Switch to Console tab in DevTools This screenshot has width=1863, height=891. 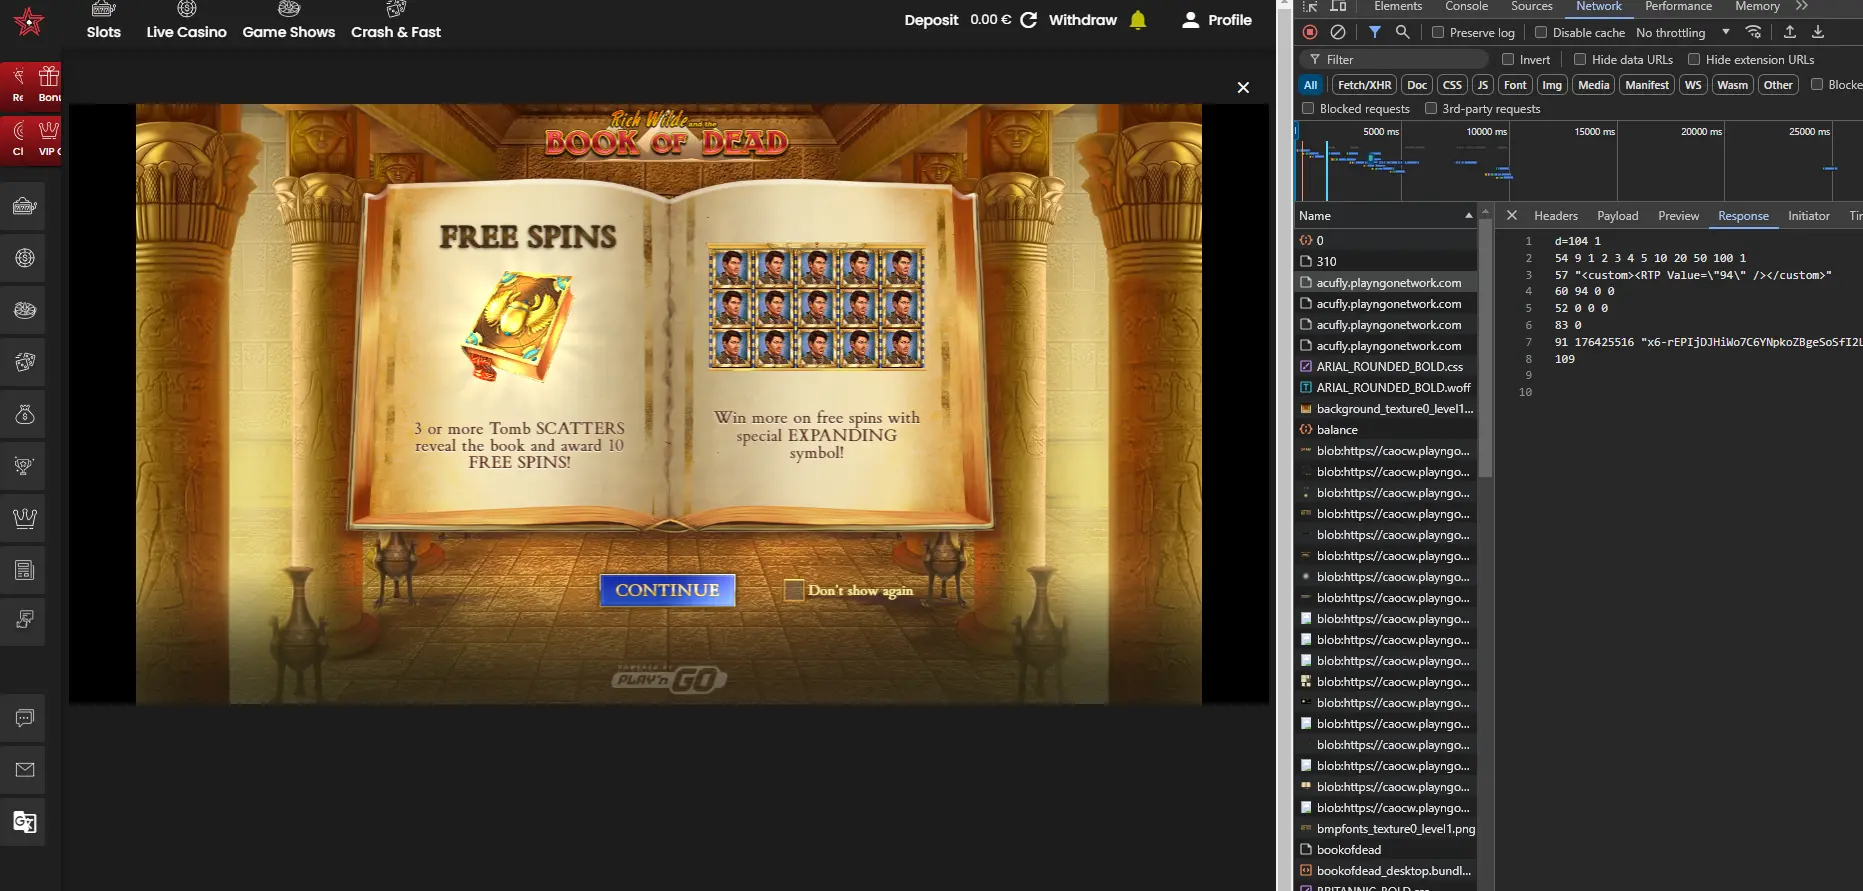[1467, 6]
